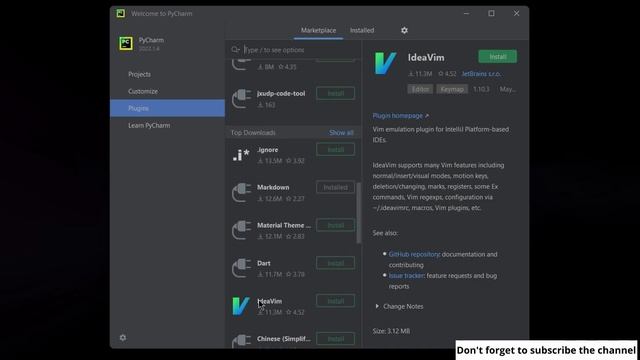Open the Issue tracker link

[x=406, y=276]
